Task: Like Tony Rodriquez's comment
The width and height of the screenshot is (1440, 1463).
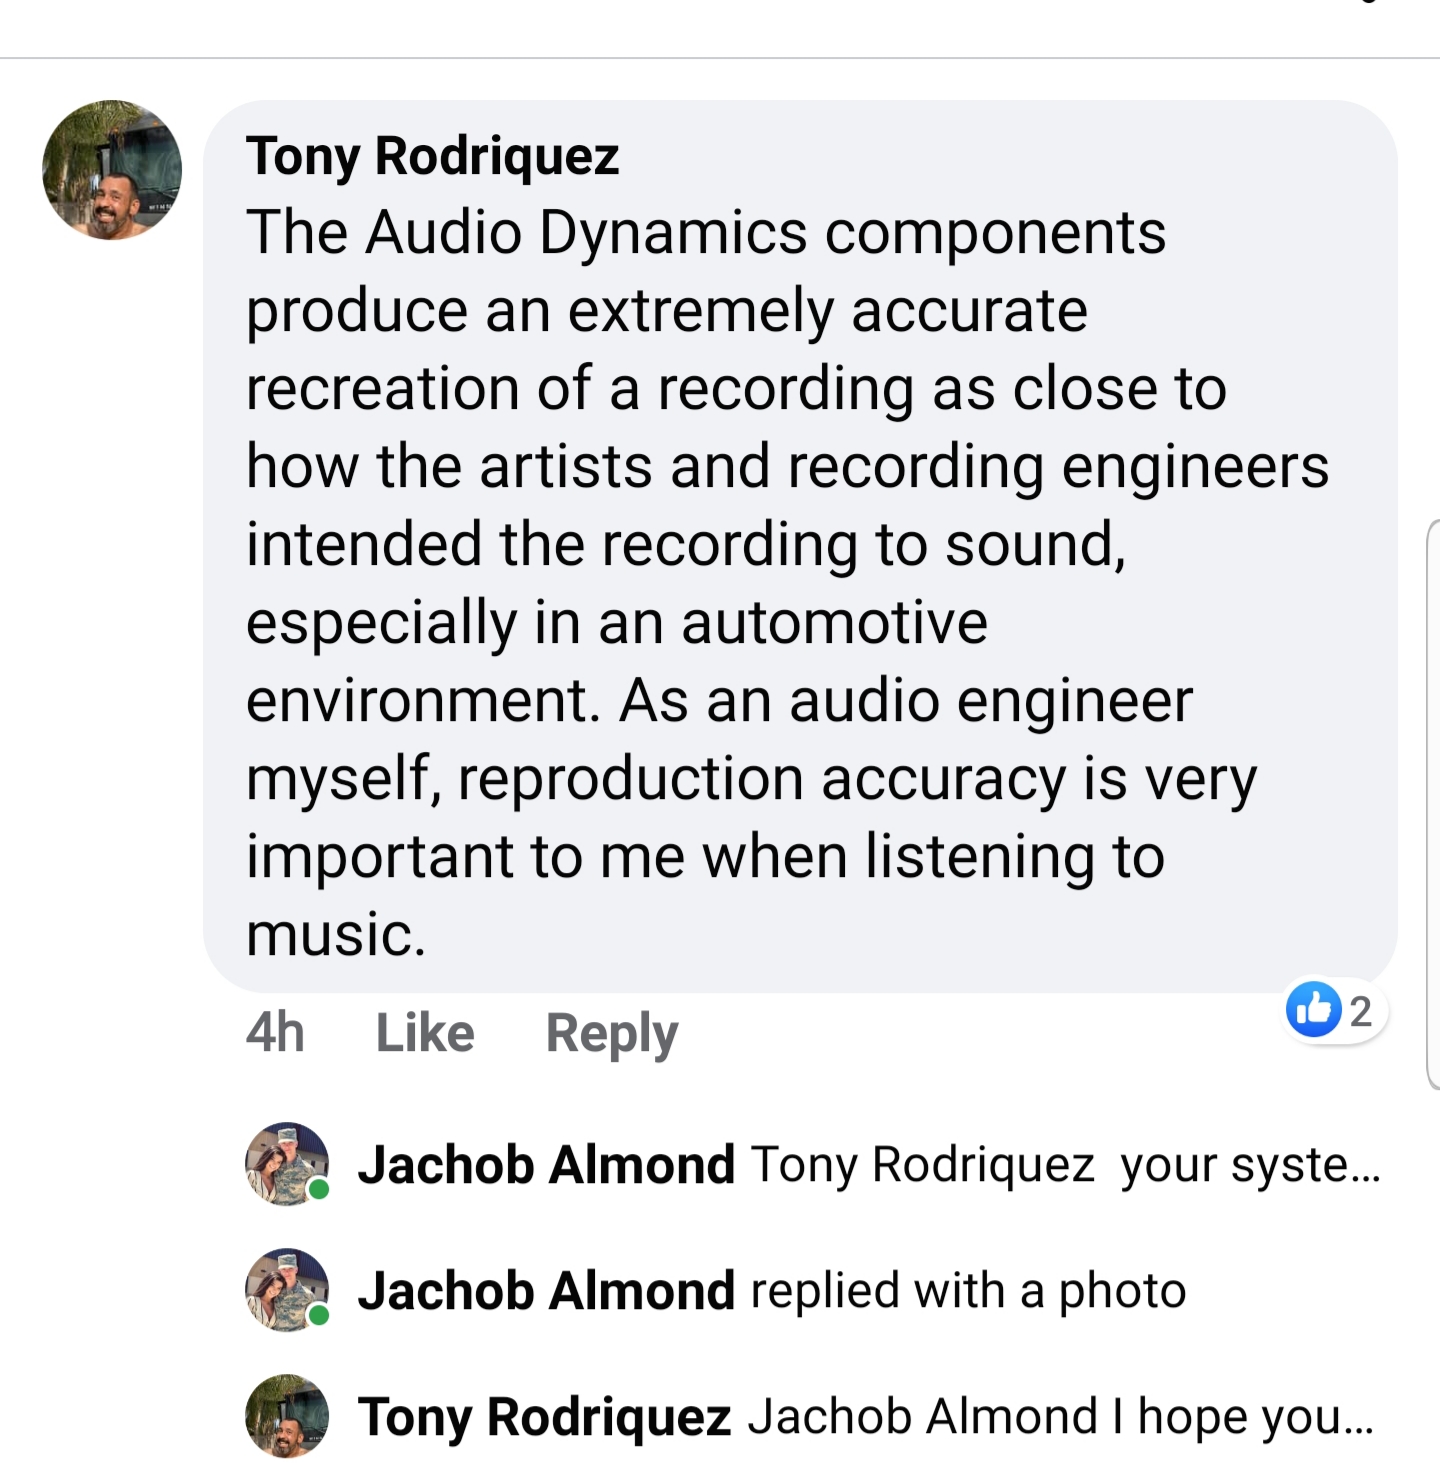Action: pos(425,1033)
